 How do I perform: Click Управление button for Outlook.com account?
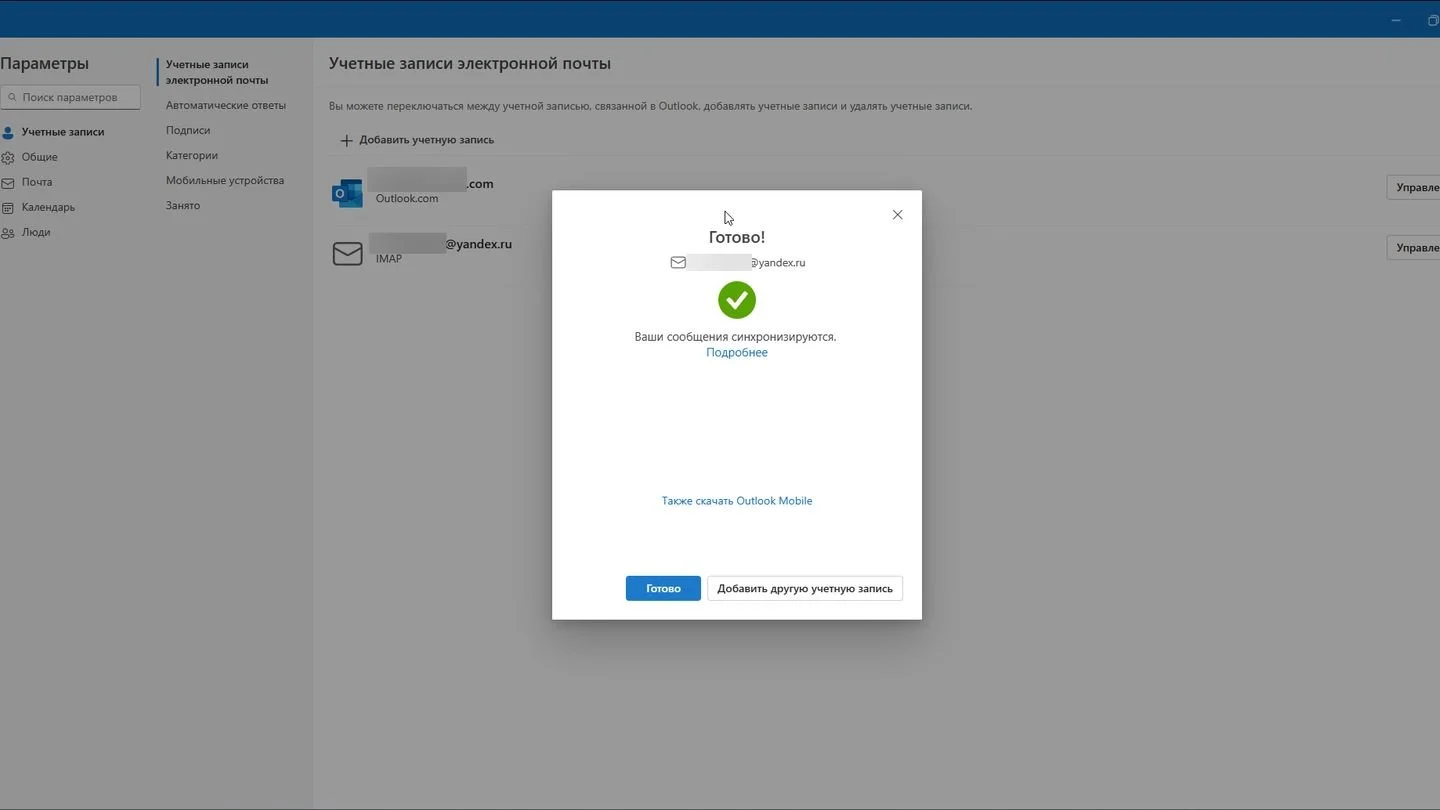click(1413, 187)
